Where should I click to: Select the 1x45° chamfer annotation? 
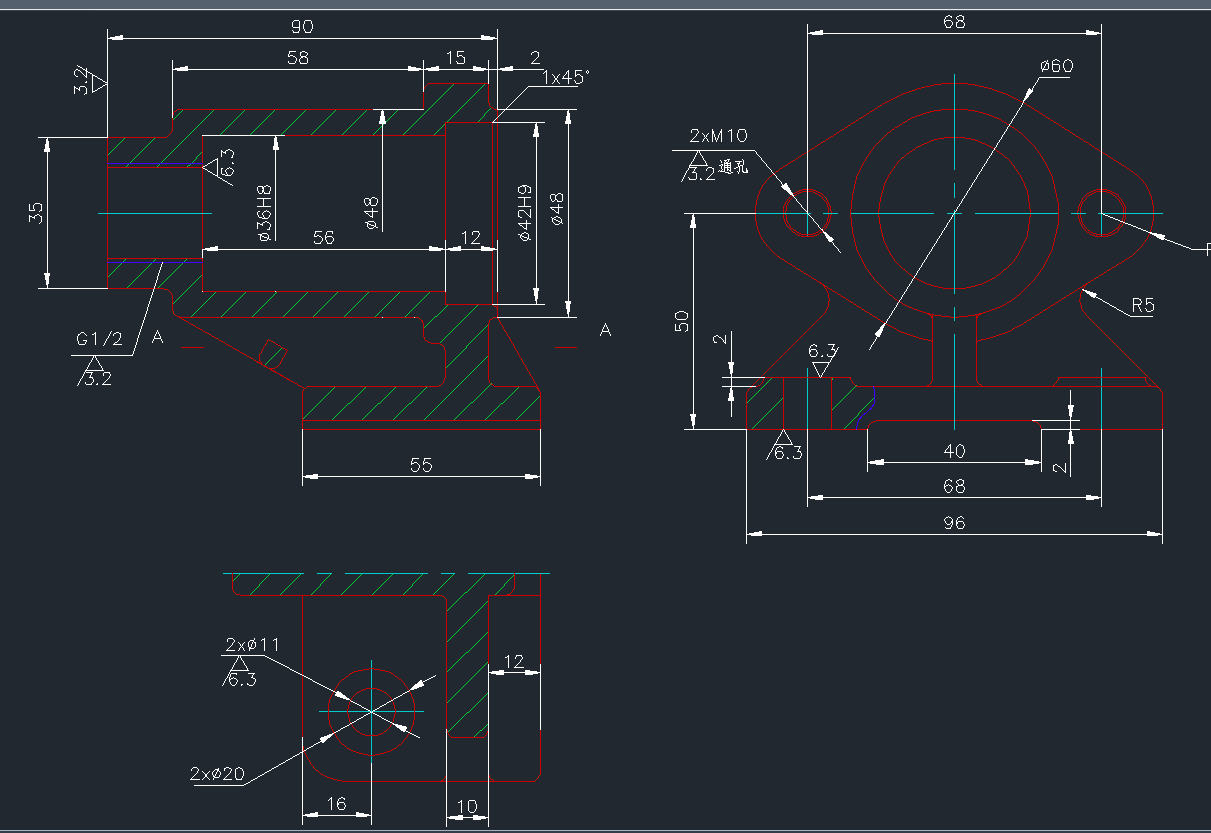click(x=565, y=77)
